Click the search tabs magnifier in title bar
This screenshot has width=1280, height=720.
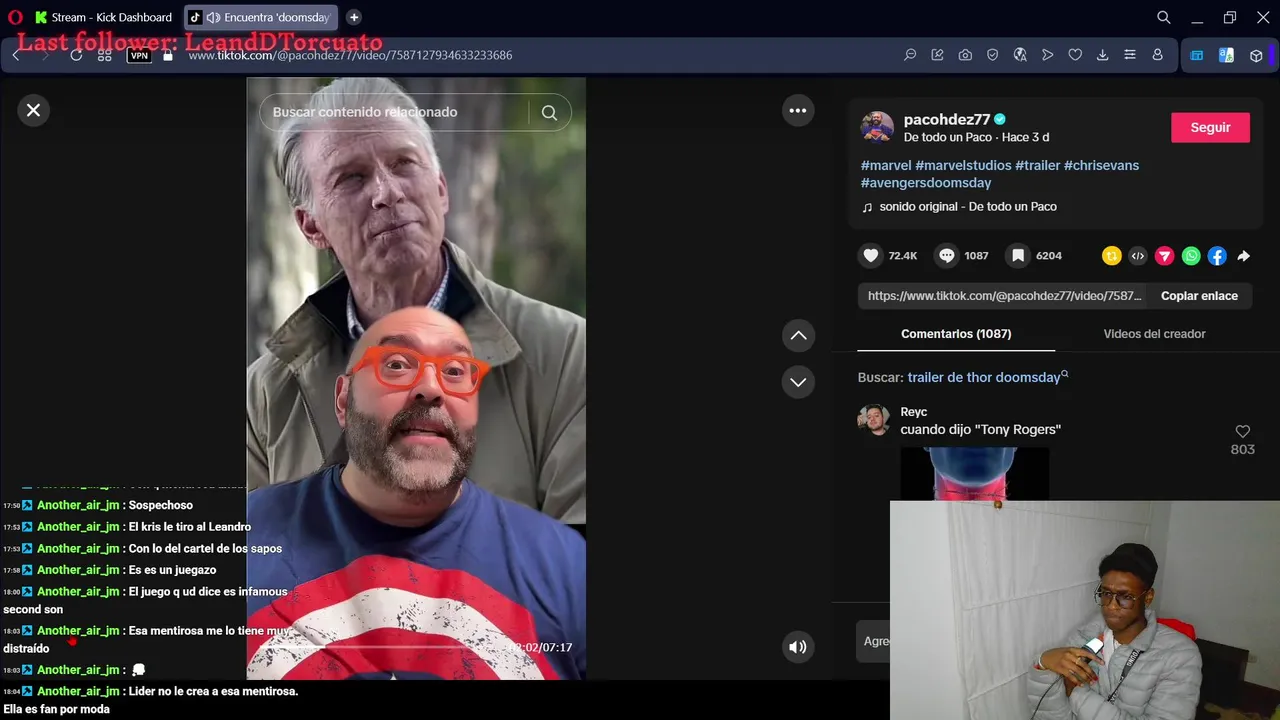1164,17
